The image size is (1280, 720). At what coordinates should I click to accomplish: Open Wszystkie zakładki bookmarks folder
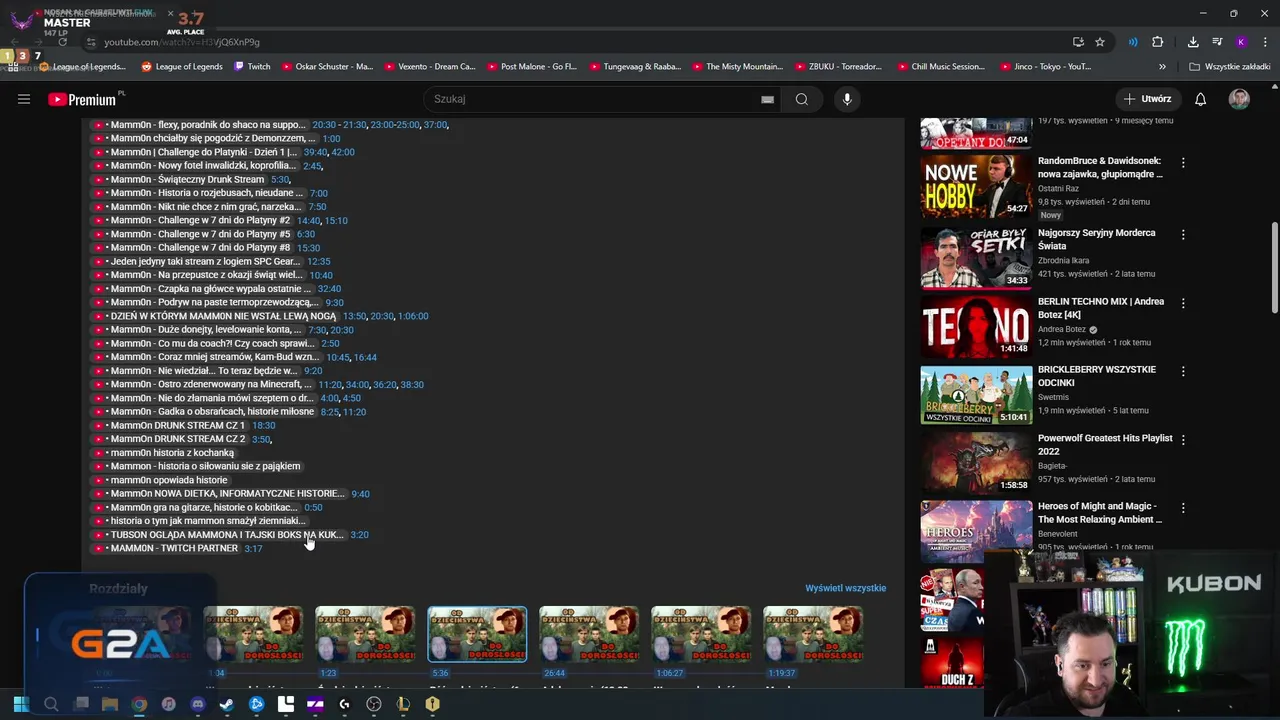pyautogui.click(x=1230, y=67)
